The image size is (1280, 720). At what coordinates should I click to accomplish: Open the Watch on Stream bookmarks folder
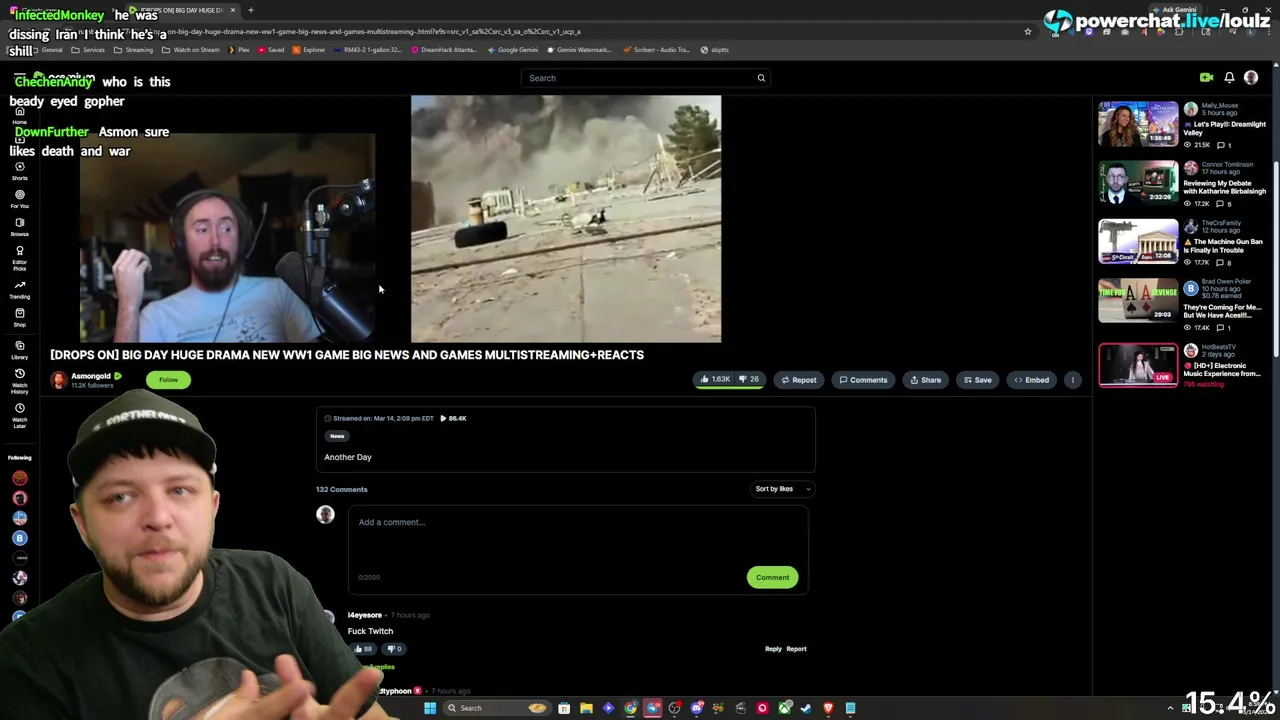click(x=192, y=50)
